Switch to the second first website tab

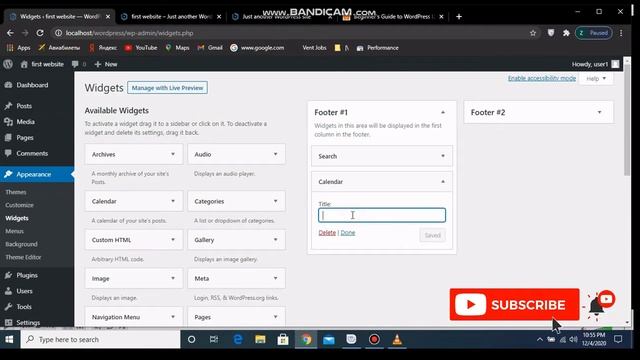point(171,17)
